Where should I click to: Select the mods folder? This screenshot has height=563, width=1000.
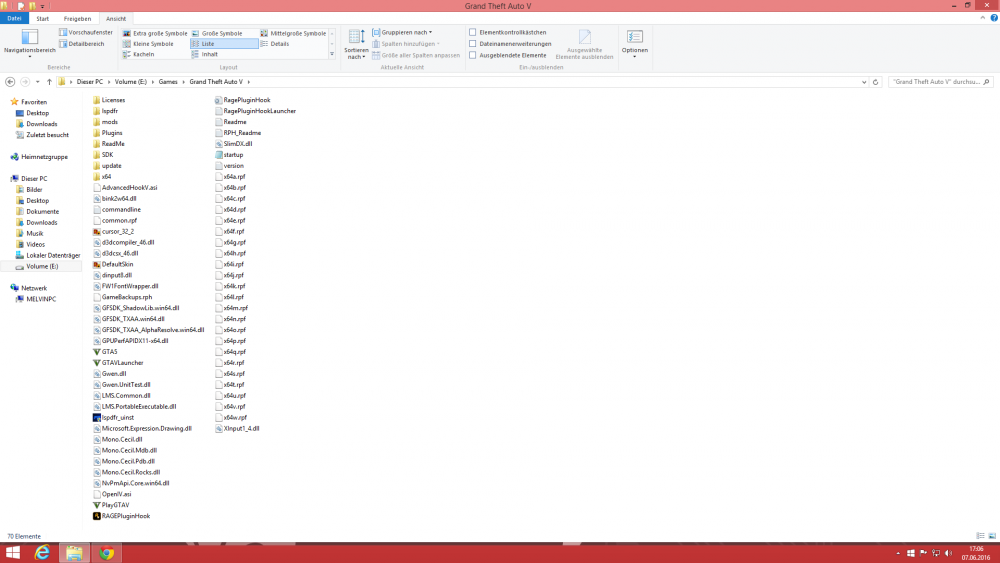coord(110,122)
